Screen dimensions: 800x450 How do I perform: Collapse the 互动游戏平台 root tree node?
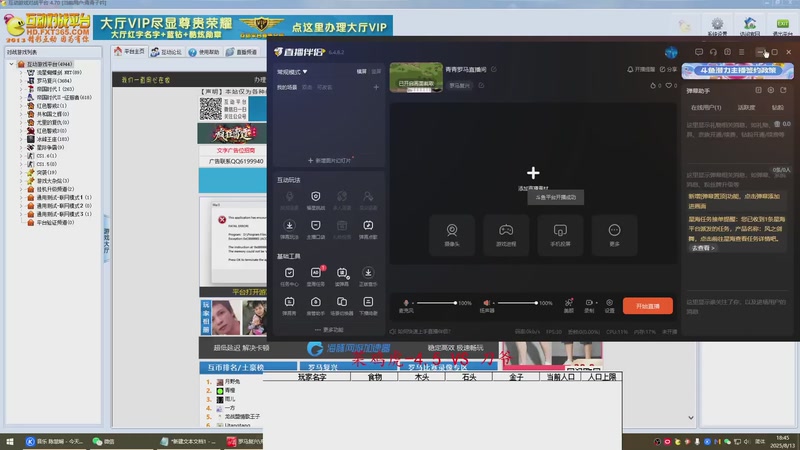point(12,64)
